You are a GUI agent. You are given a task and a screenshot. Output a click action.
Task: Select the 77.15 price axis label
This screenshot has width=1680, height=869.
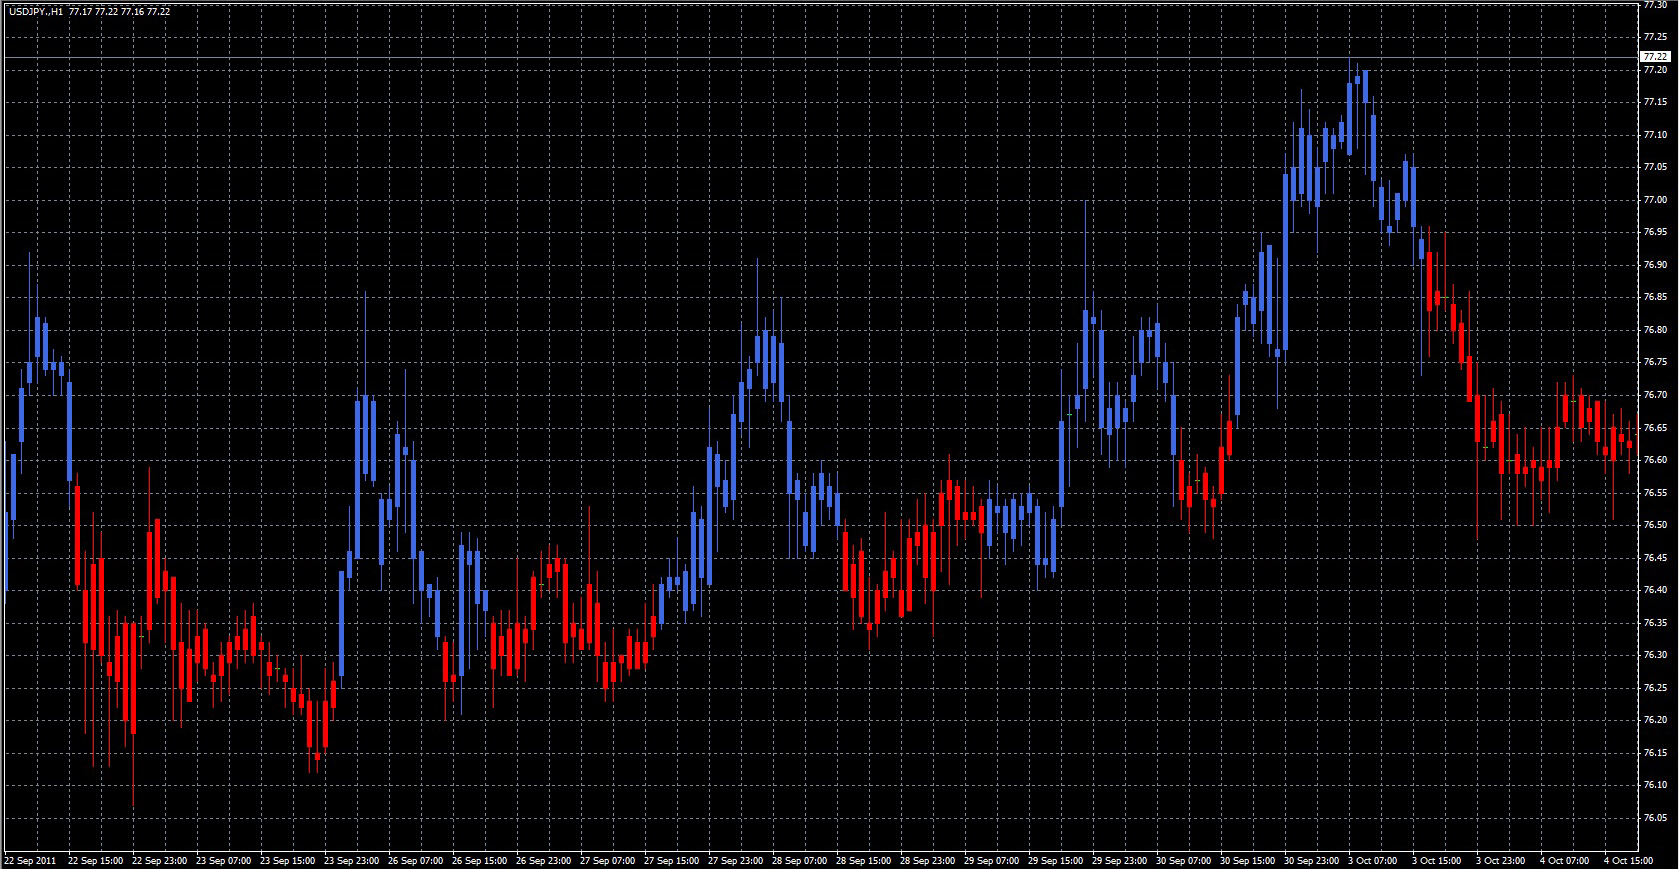click(x=1654, y=102)
